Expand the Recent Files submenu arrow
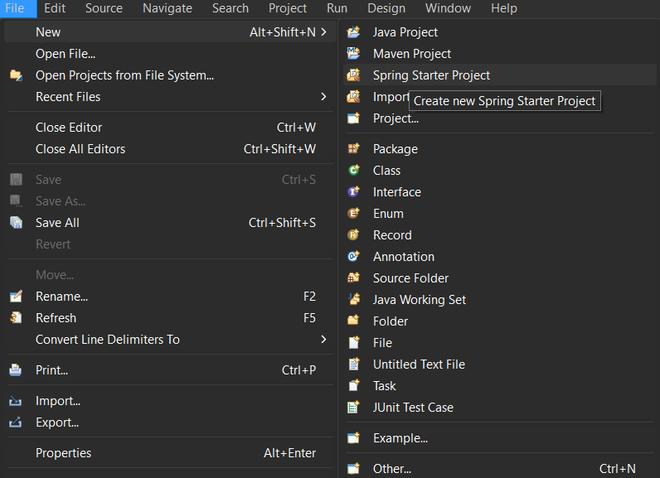 click(323, 97)
